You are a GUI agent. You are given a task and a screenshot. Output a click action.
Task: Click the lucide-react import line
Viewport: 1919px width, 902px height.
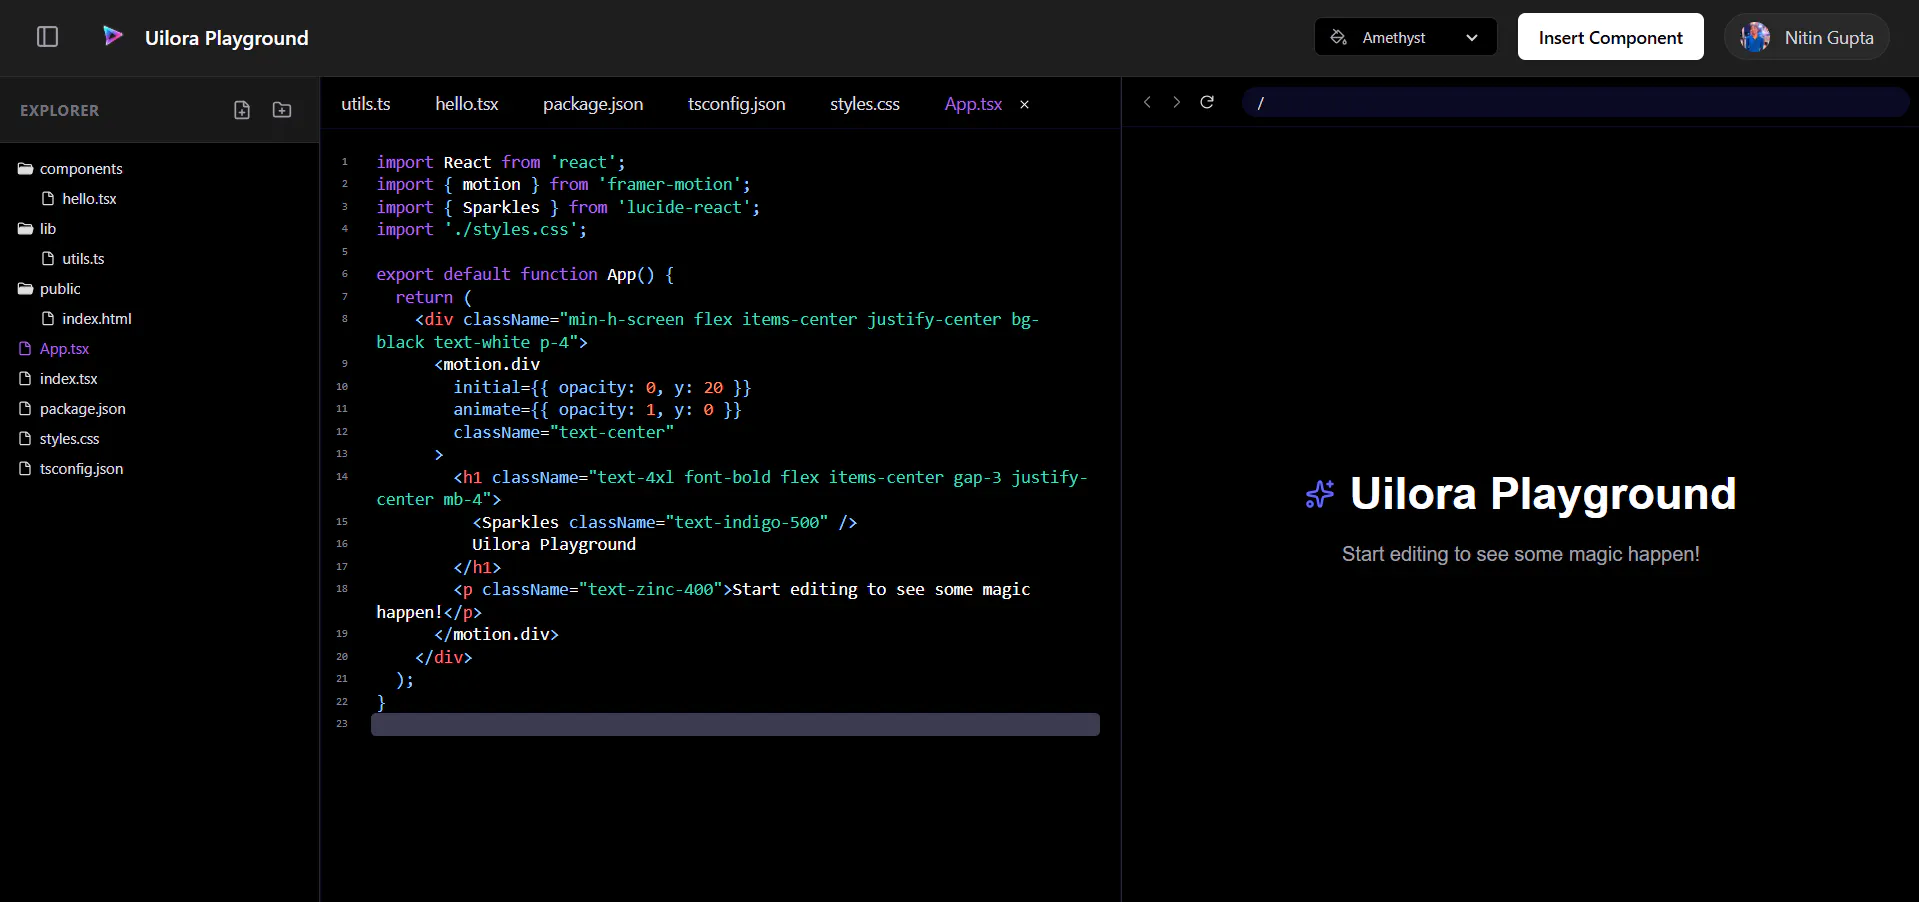coord(568,207)
